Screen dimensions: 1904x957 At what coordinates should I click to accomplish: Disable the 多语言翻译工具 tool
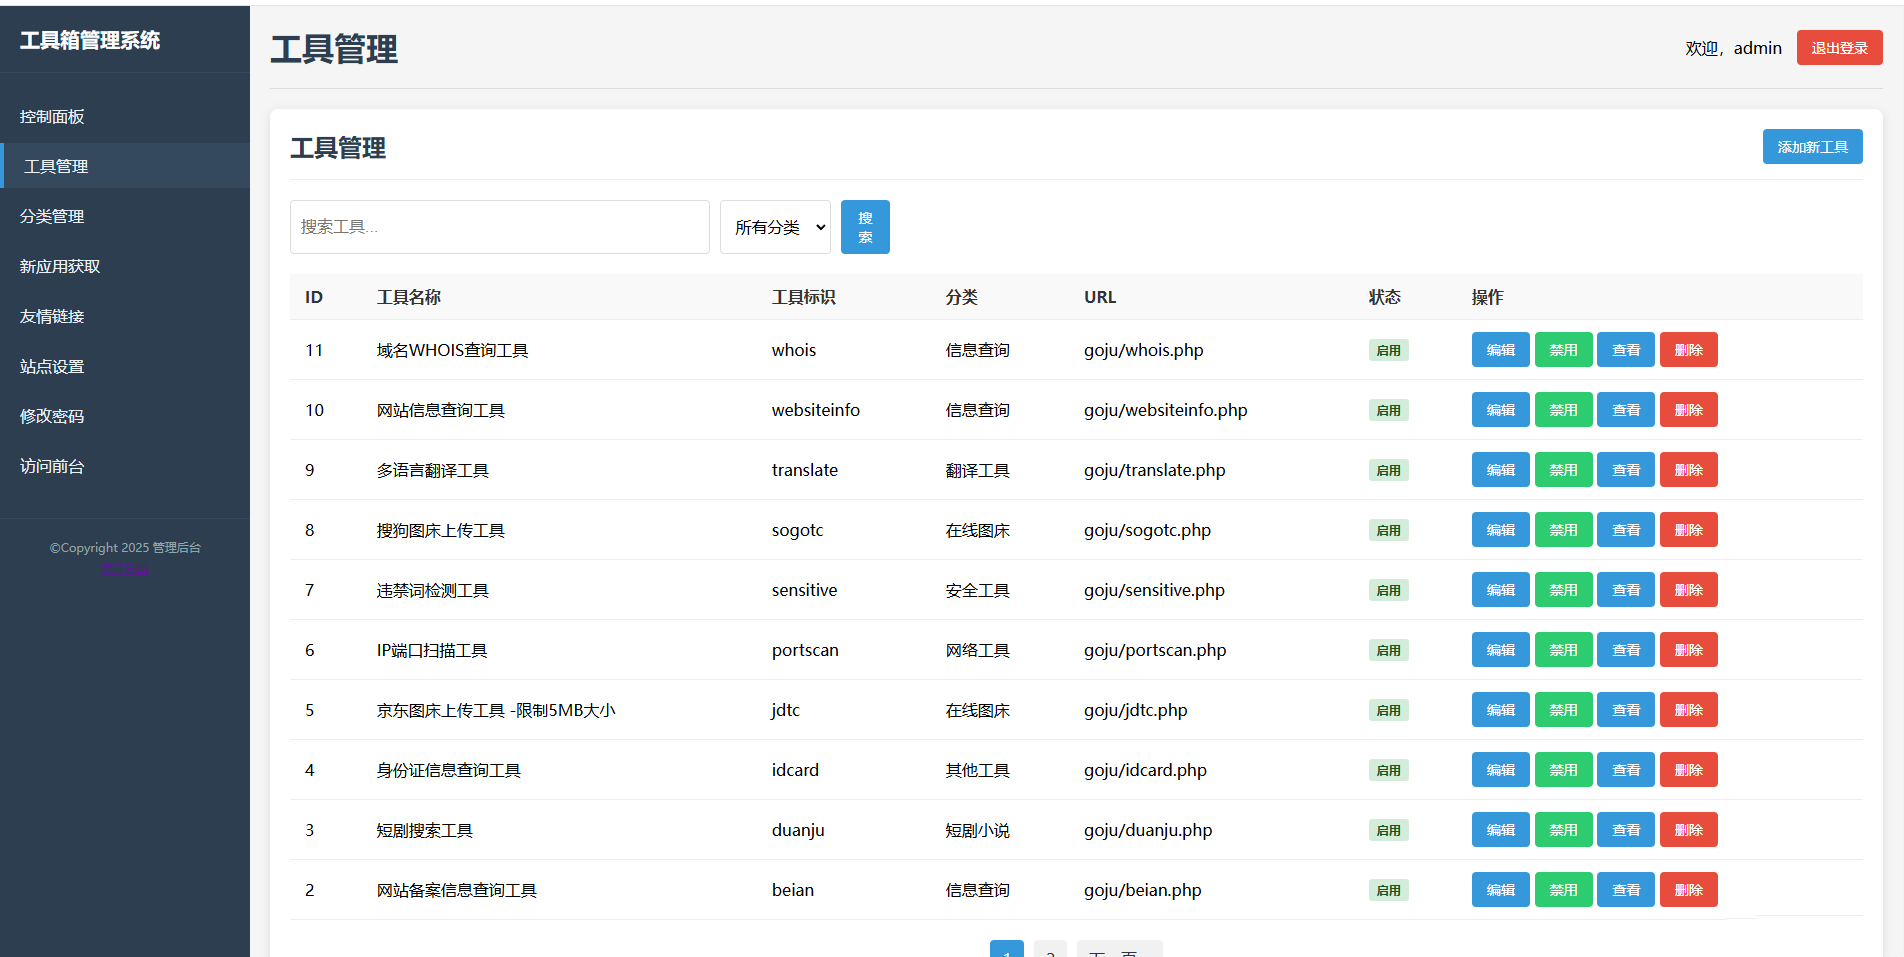(x=1563, y=469)
